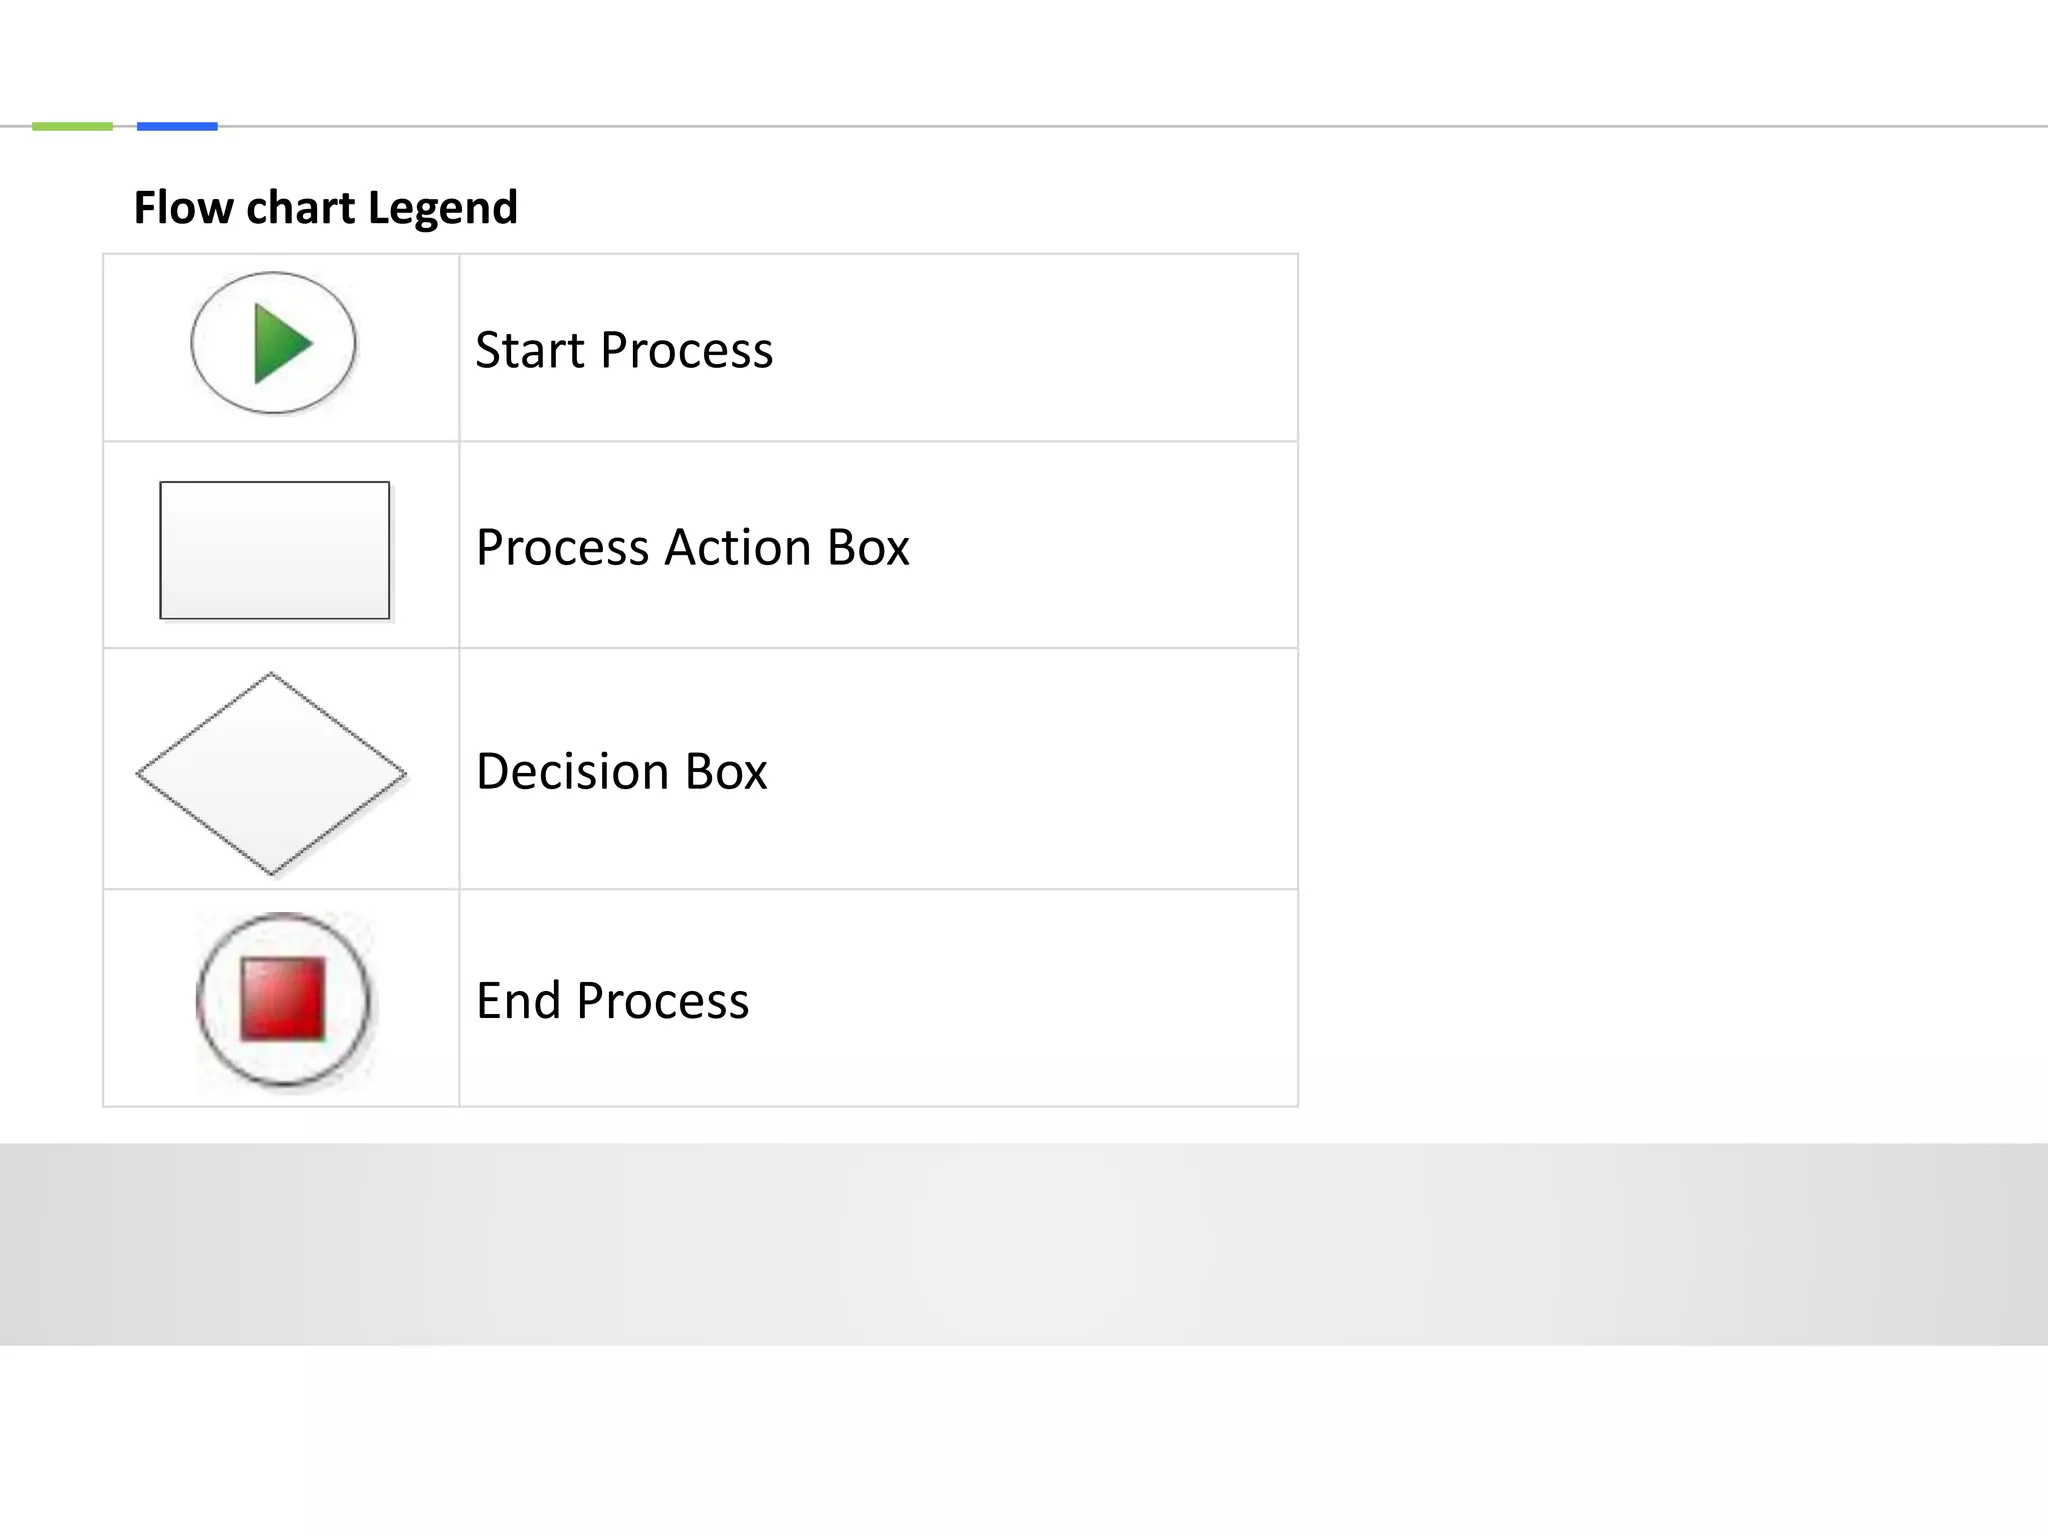Click the green play Start Process icon

click(x=273, y=343)
